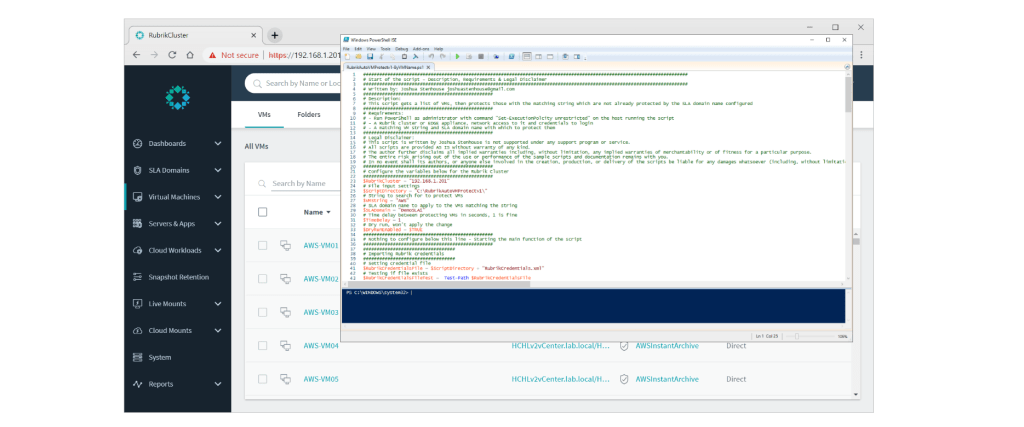Open HCHLv2vCenter link in AWS-VM05 row
This screenshot has height=427, width=1024.
click(560, 379)
